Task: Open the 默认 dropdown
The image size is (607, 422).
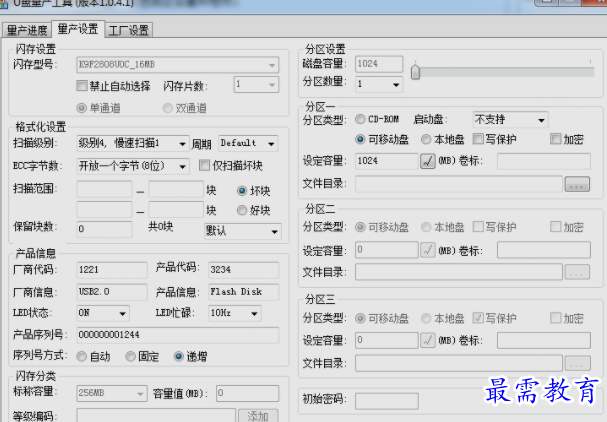Action: (242, 231)
